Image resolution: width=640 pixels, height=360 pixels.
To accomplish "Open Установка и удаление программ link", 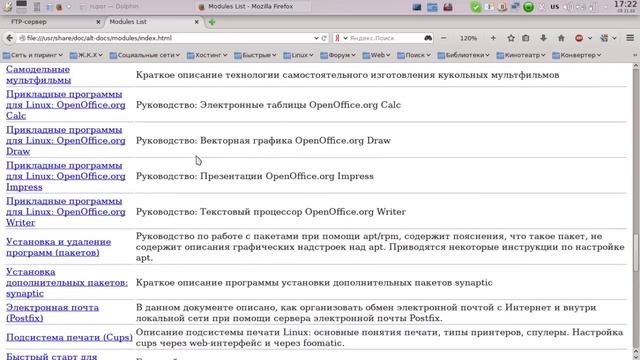I will pos(58,247).
